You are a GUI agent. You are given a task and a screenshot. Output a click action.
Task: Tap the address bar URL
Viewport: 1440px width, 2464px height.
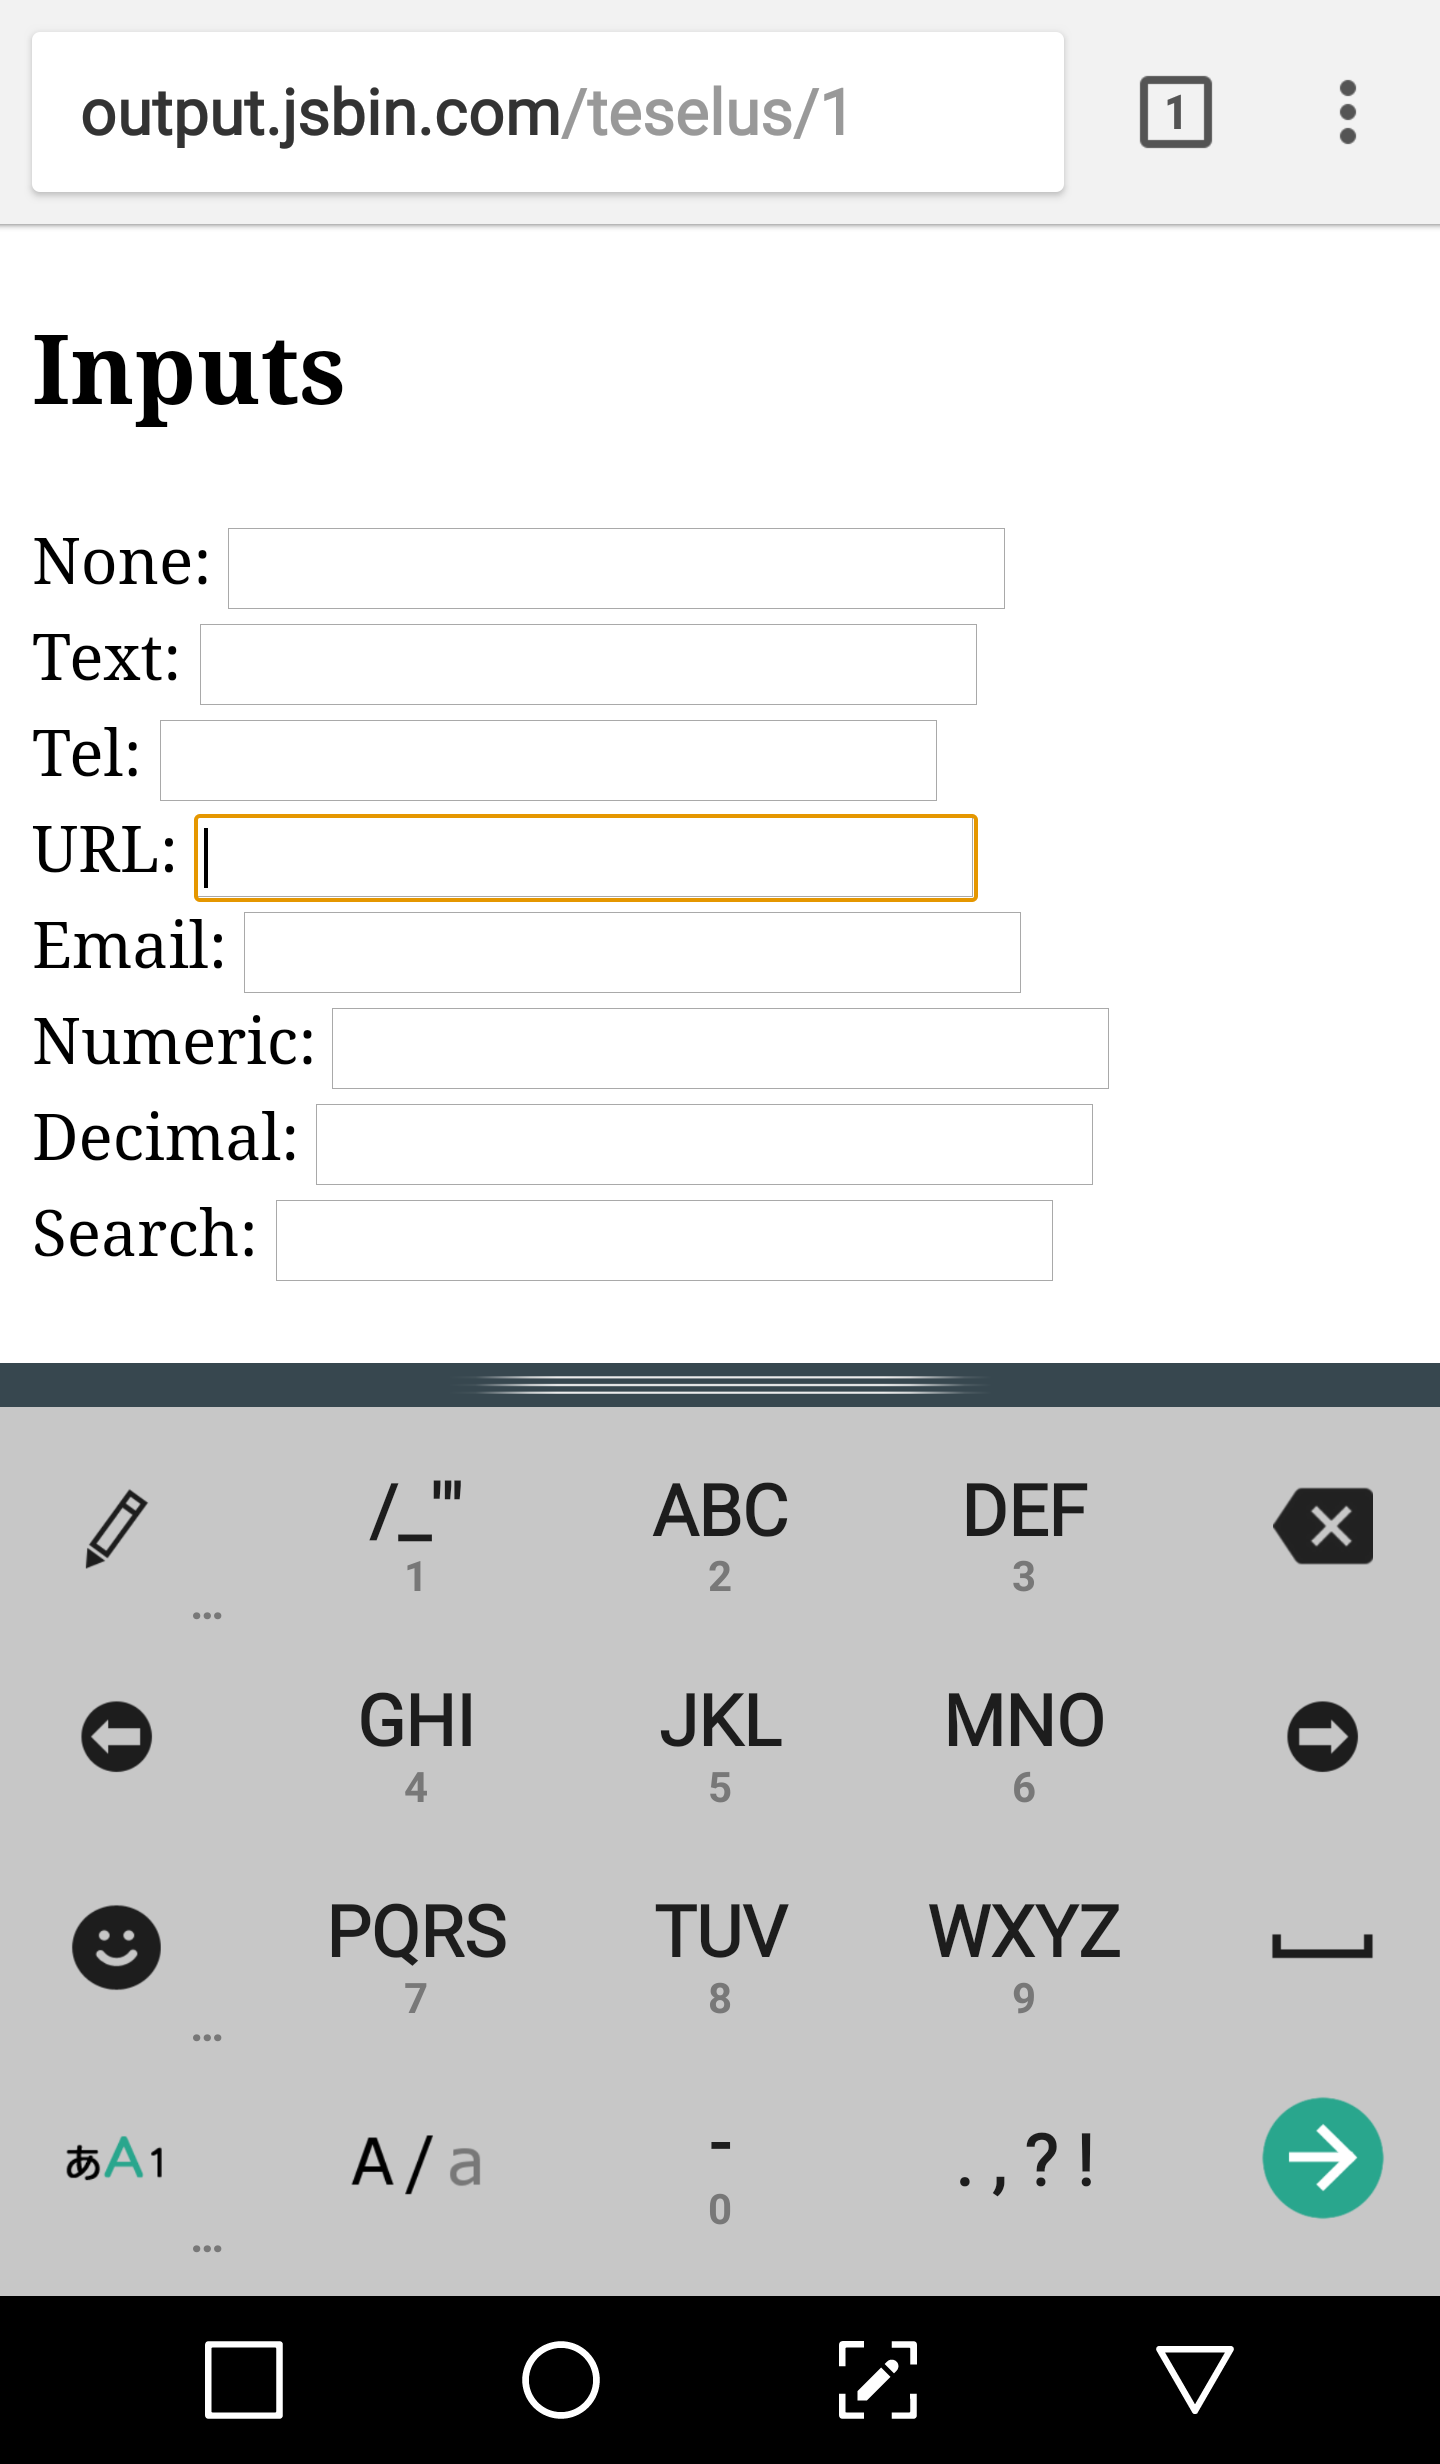click(x=547, y=112)
